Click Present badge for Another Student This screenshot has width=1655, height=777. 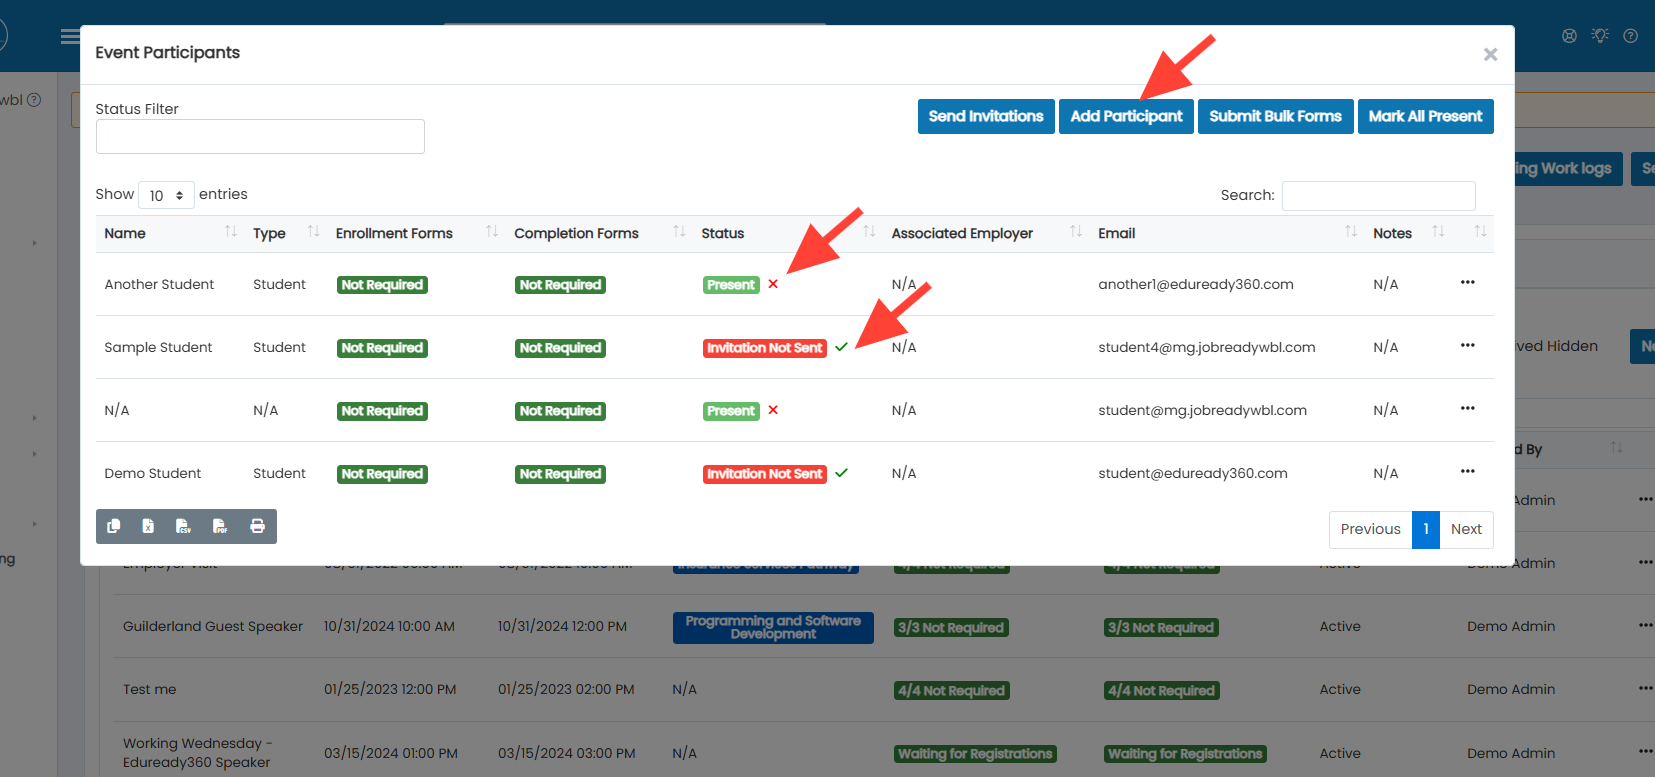point(731,285)
